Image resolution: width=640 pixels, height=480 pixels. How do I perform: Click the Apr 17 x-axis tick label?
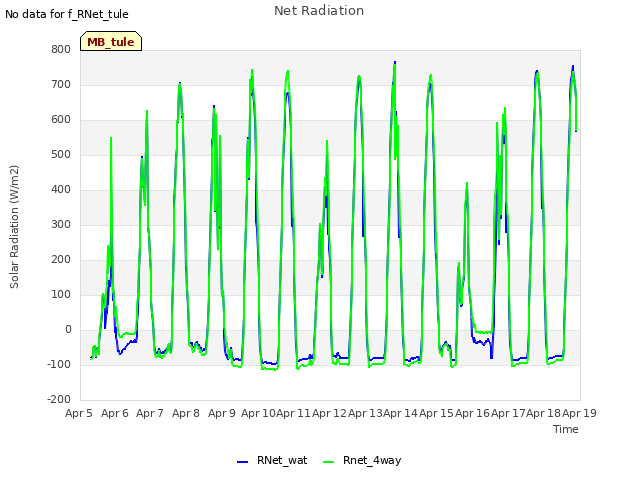(x=508, y=413)
